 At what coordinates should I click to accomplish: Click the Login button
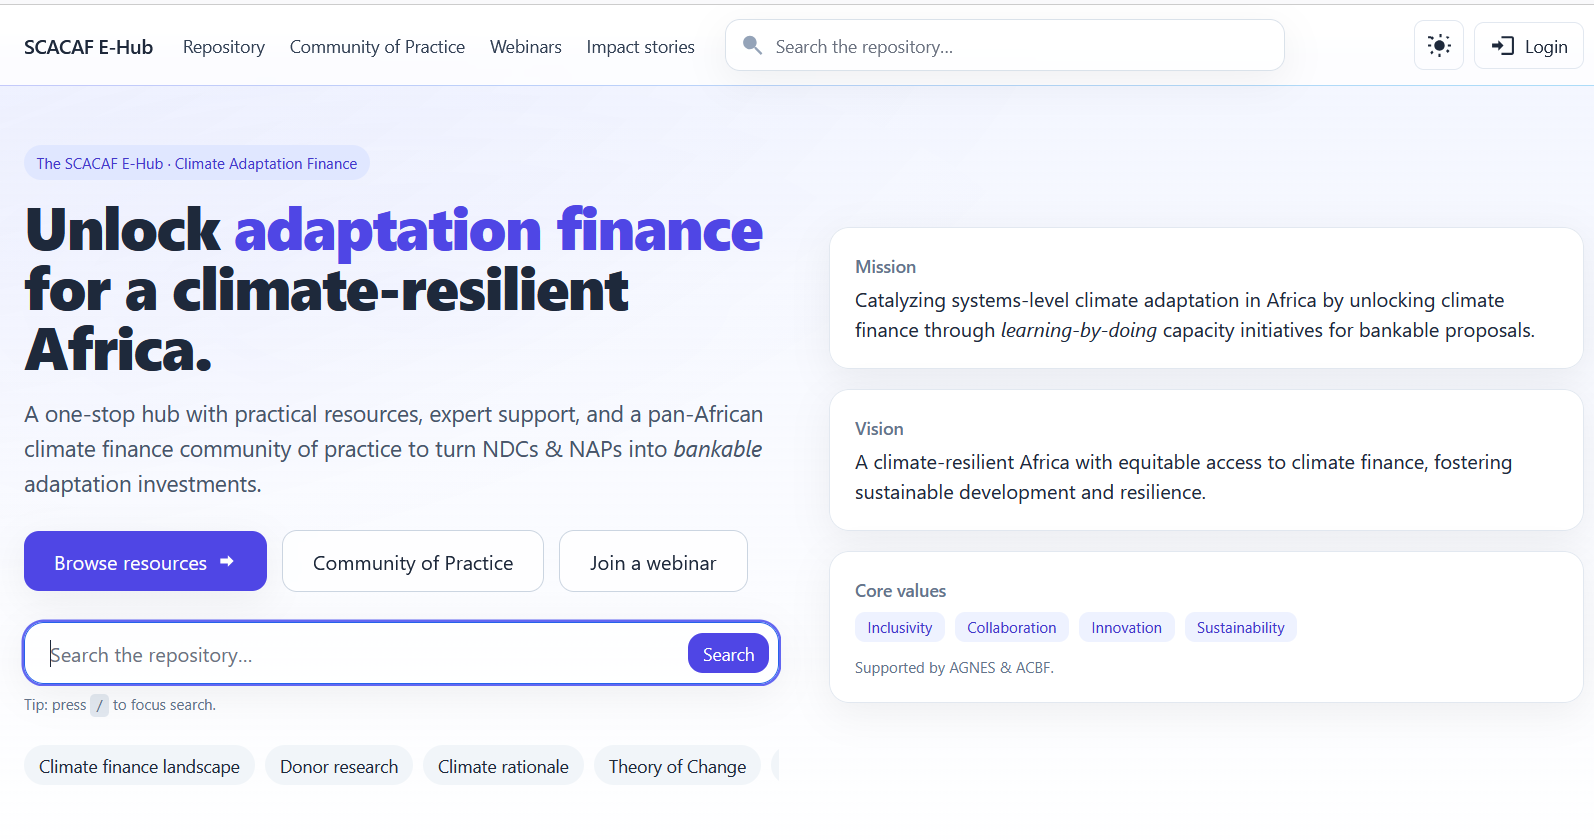click(1528, 45)
